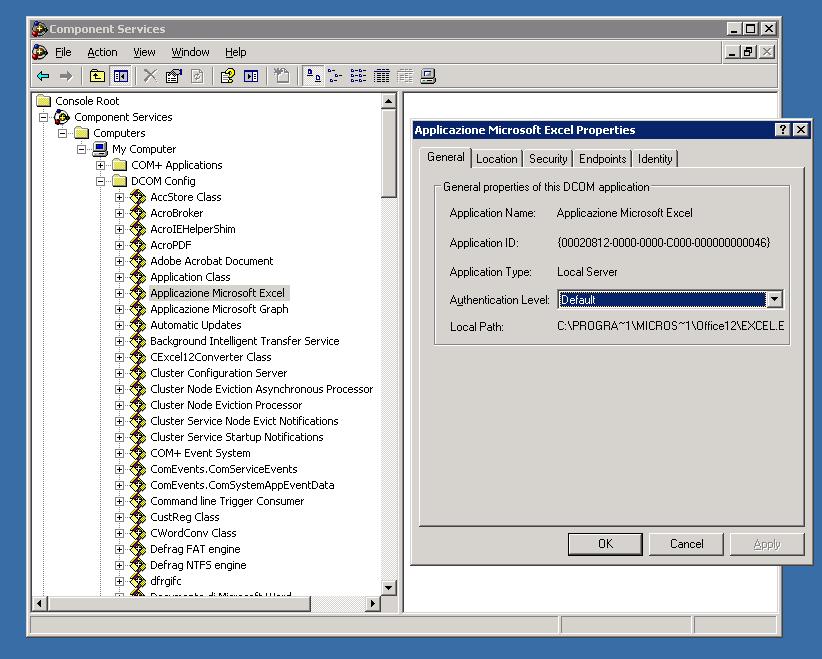Click the Help question mark toolbar icon
Image resolution: width=822 pixels, height=659 pixels.
[x=227, y=77]
